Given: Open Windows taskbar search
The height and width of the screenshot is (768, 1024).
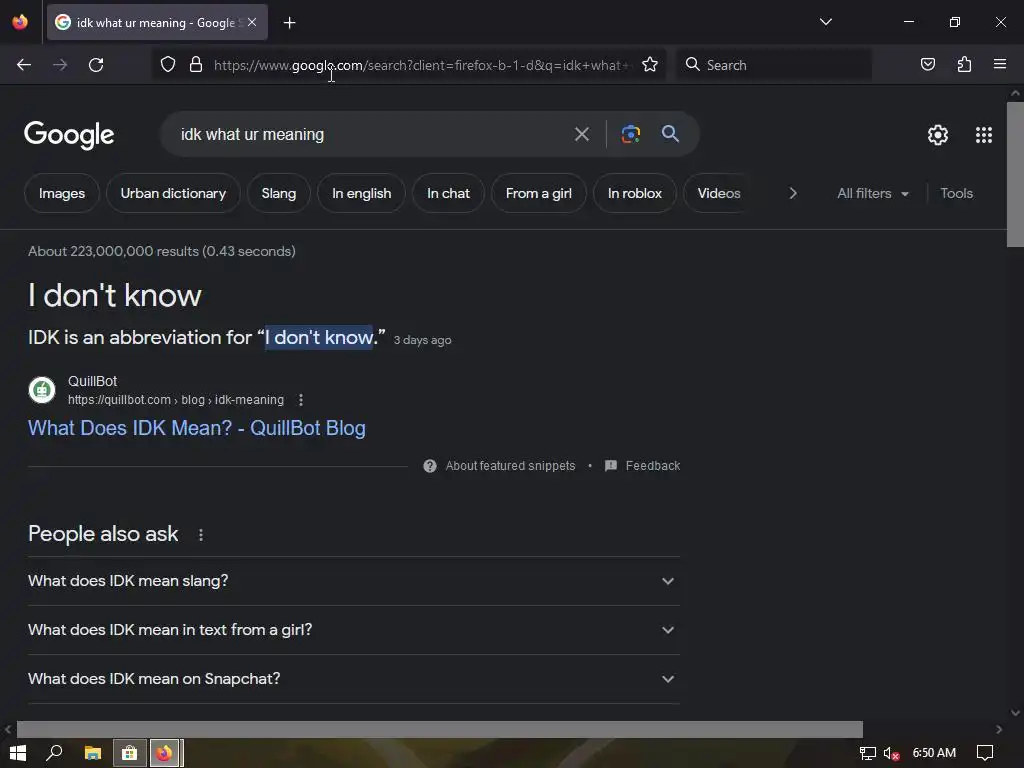Looking at the screenshot, I should [x=54, y=753].
